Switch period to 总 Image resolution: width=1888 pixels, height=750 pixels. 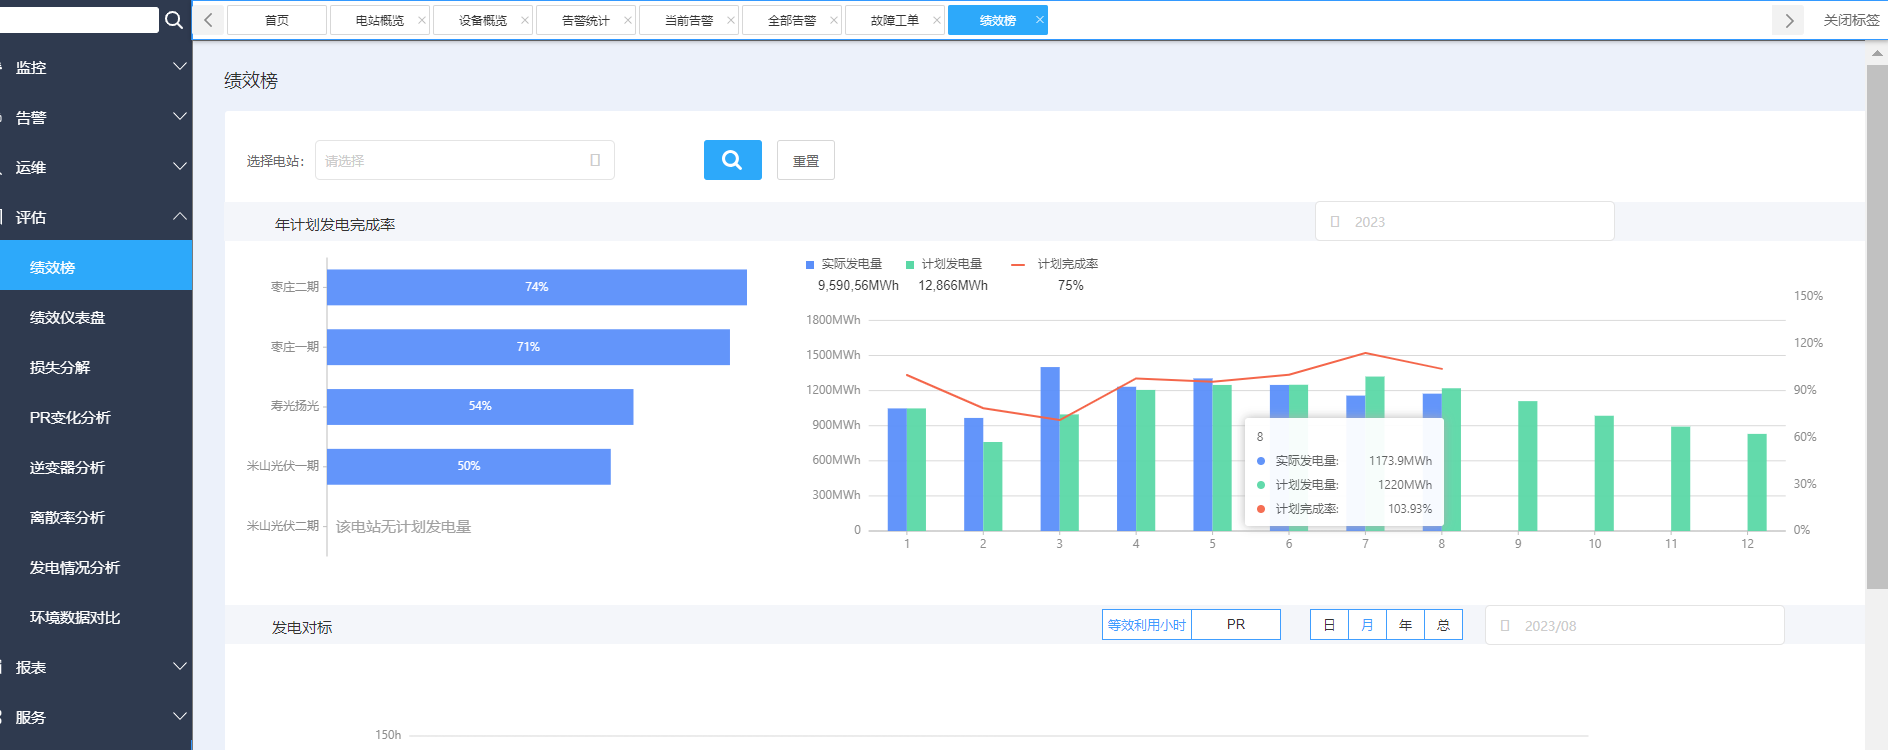(x=1443, y=625)
